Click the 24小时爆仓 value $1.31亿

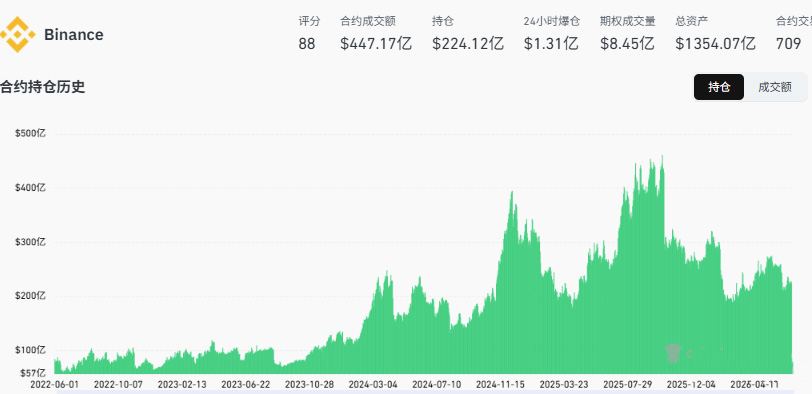(551, 43)
